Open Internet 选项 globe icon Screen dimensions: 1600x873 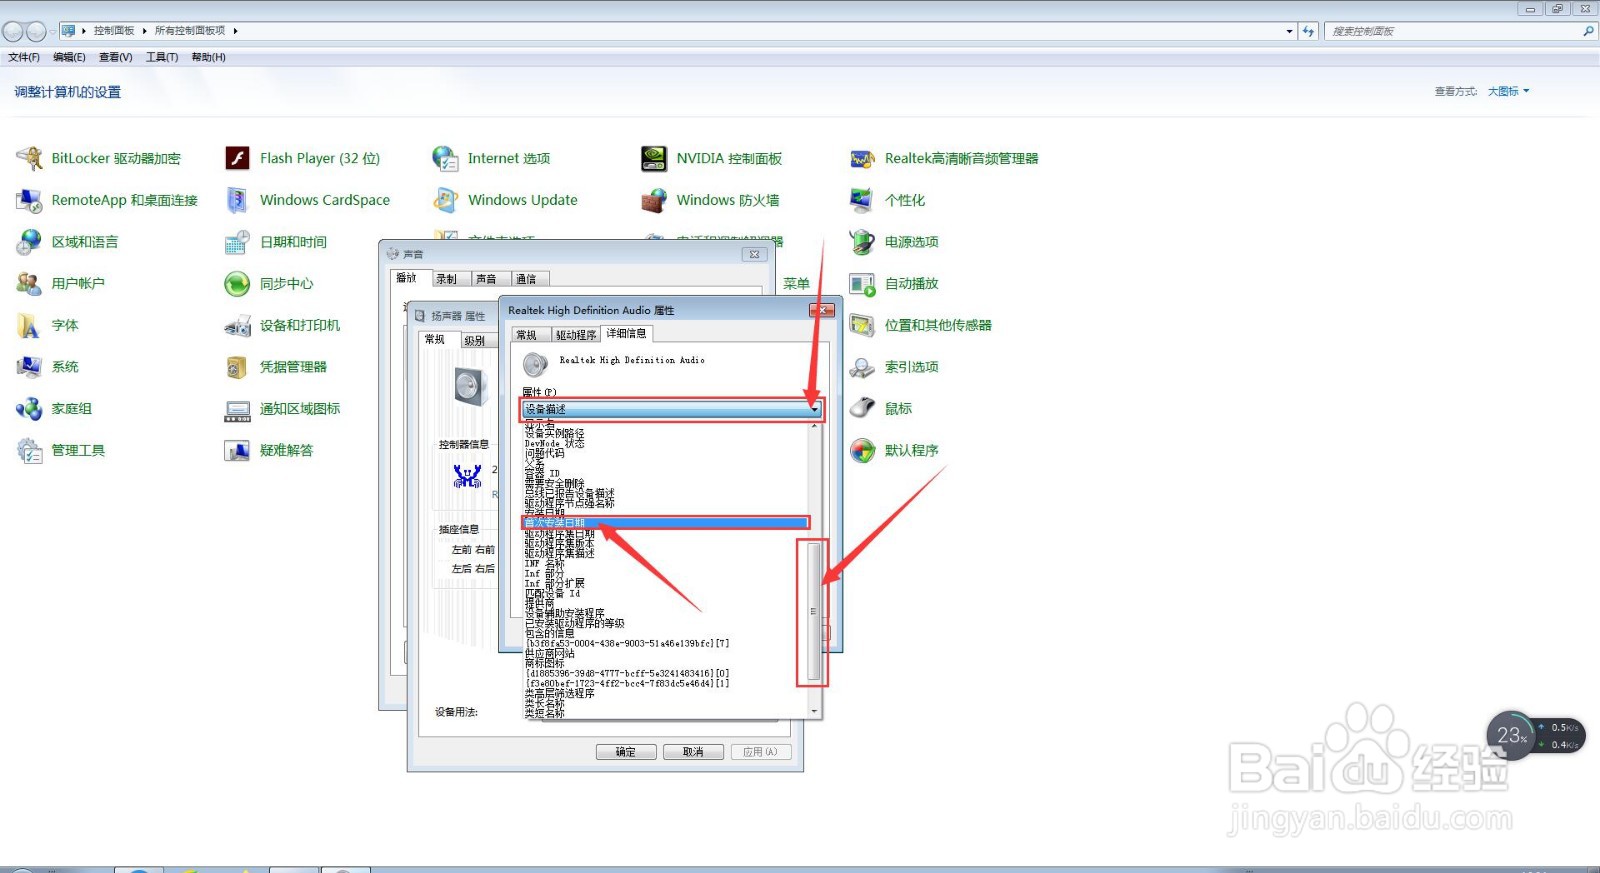point(445,158)
